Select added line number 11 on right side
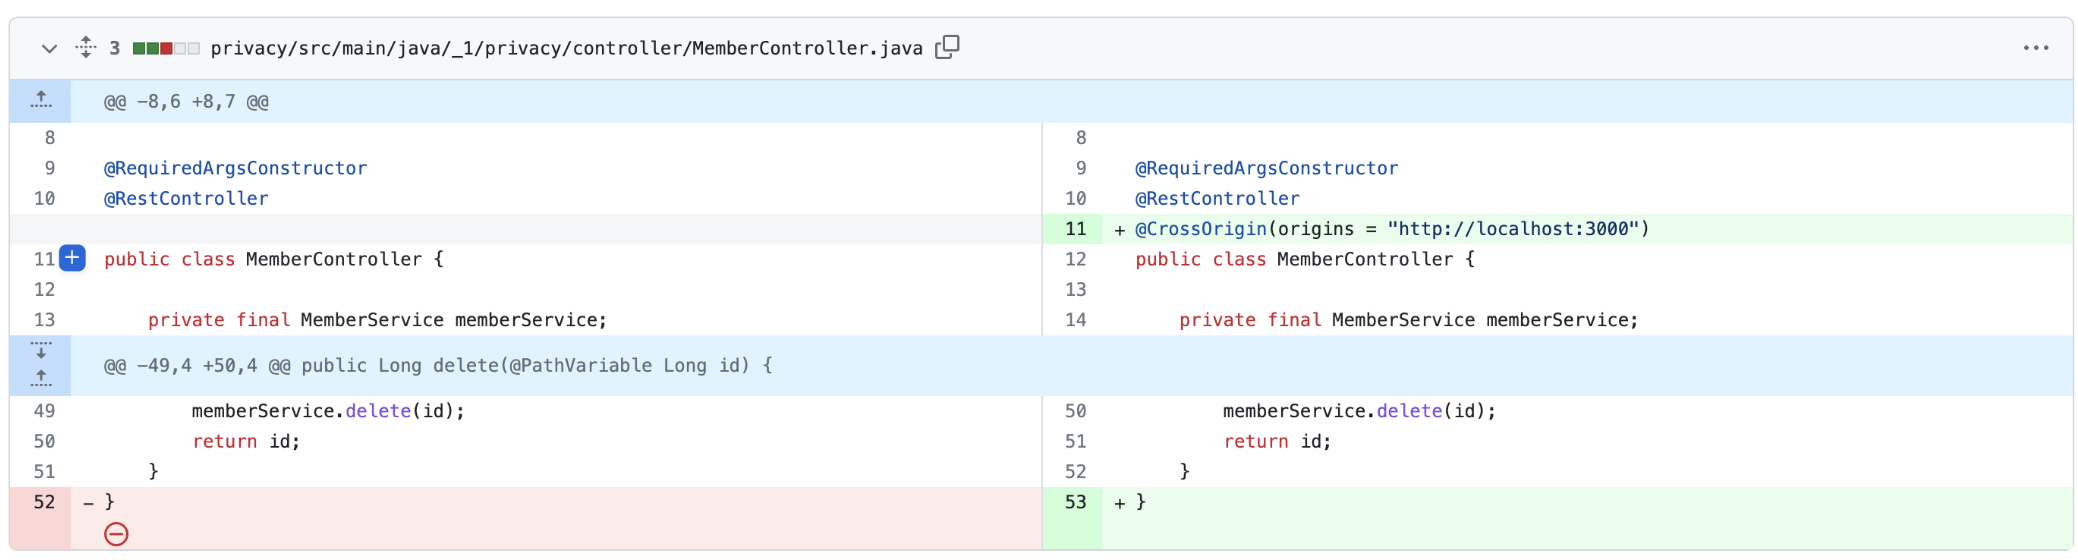The image size is (2078, 560). [x=1075, y=229]
